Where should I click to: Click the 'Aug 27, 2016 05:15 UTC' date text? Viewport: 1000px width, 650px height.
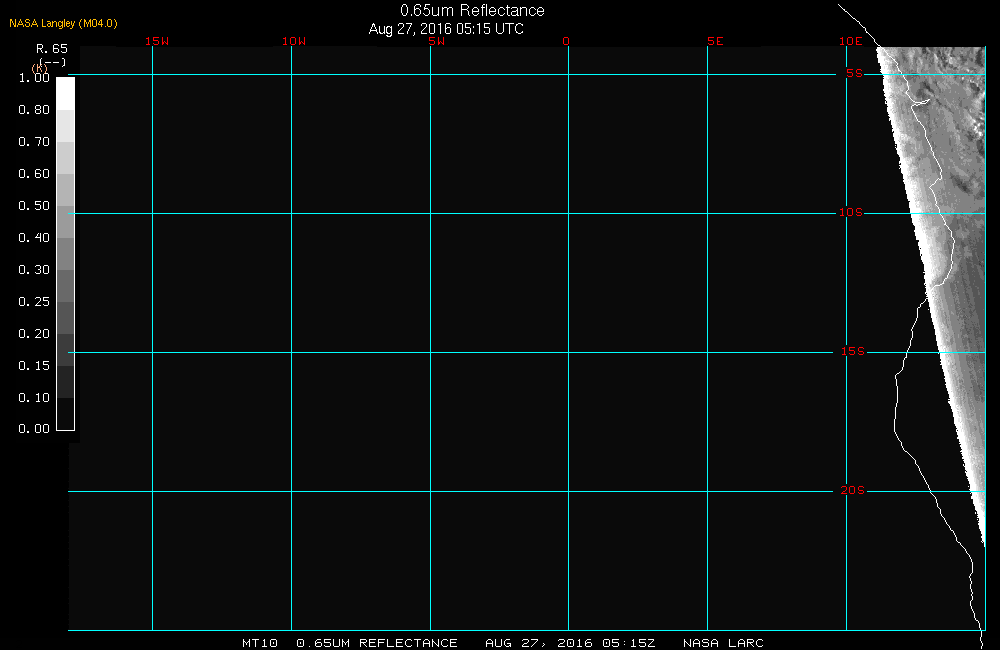(x=446, y=29)
